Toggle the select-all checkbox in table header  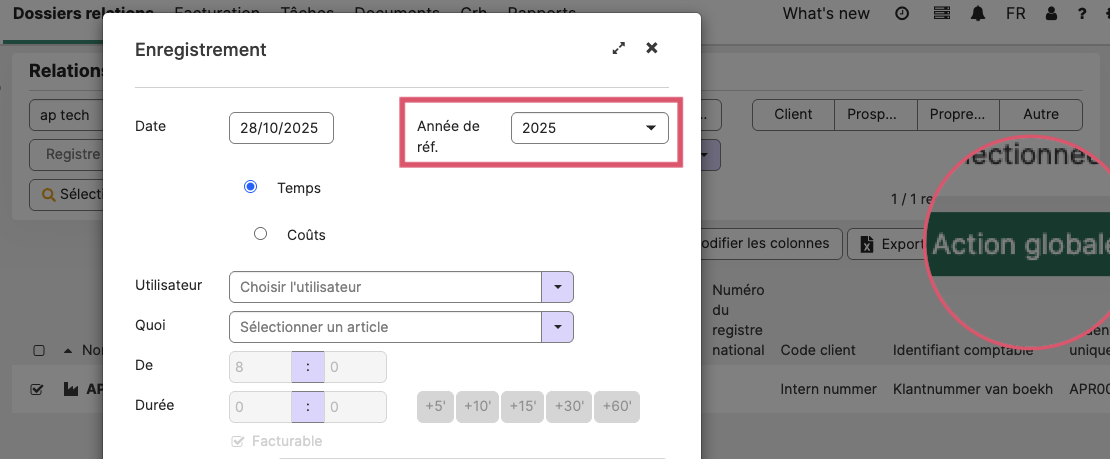[39, 350]
